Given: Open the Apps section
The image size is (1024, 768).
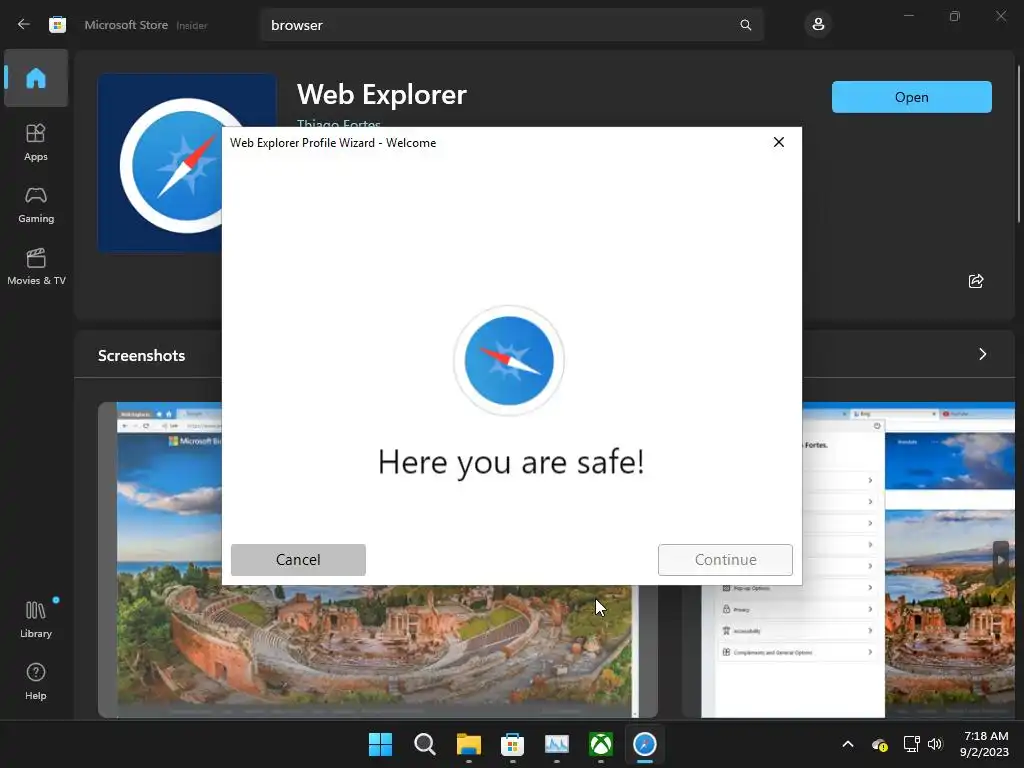Looking at the screenshot, I should click(36, 142).
